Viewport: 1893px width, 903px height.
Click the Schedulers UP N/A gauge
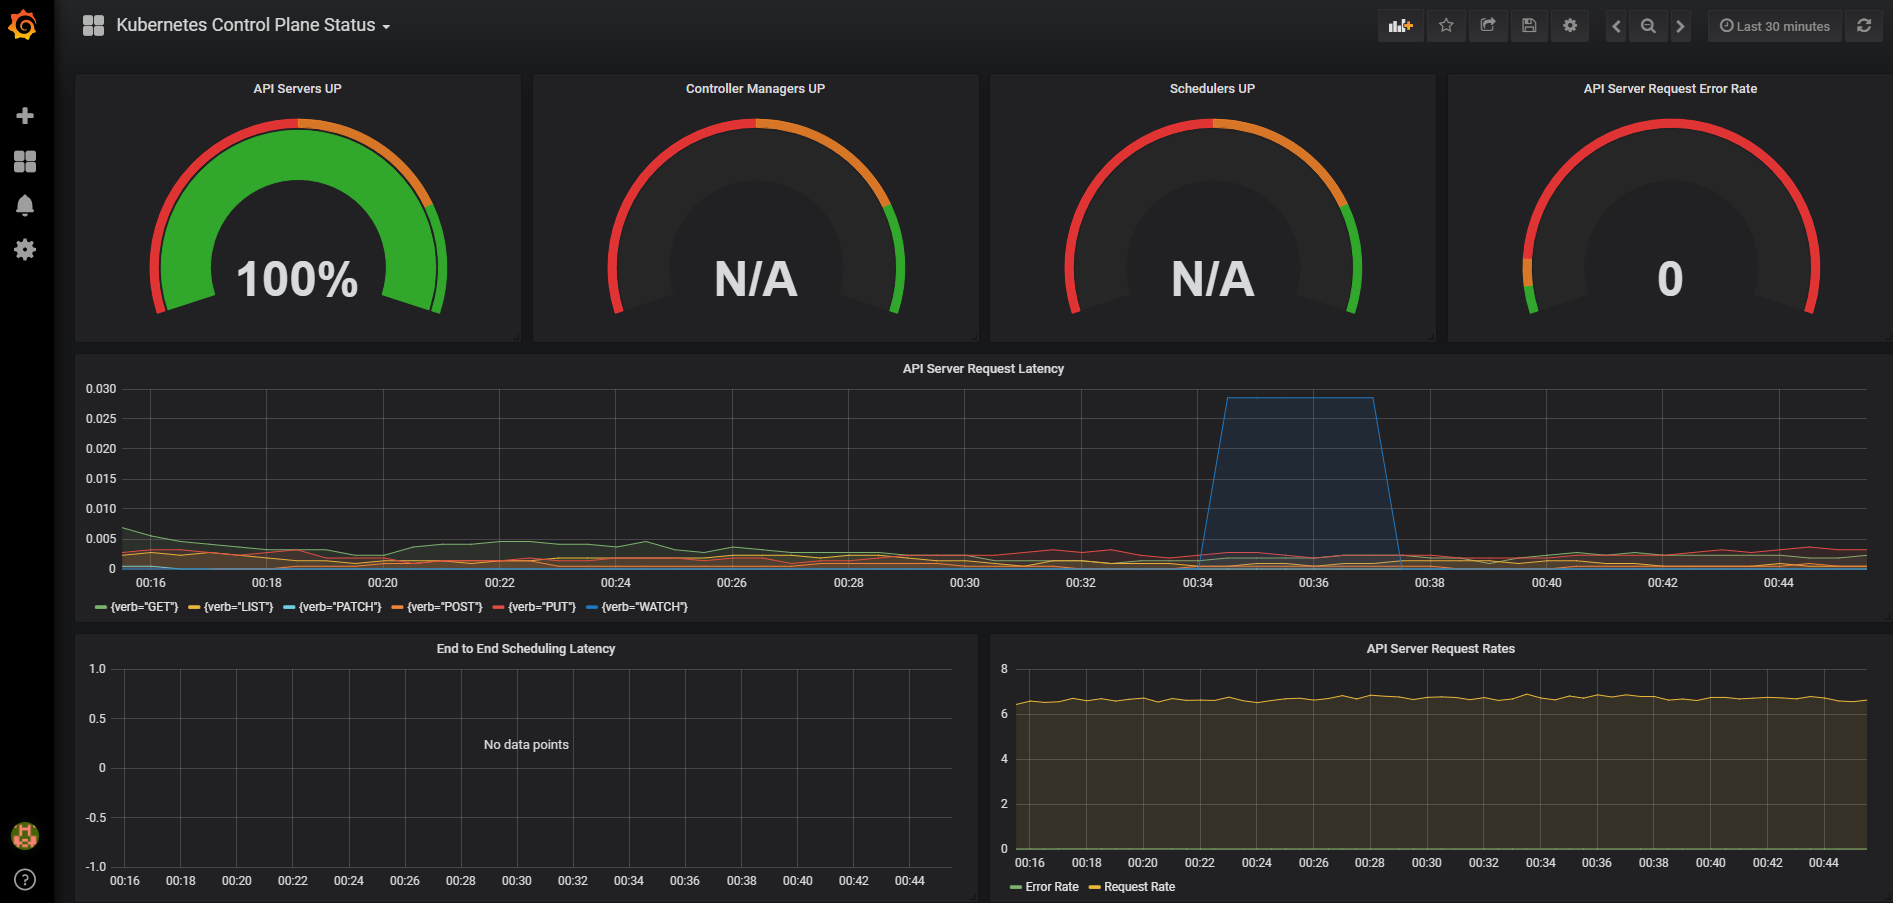pyautogui.click(x=1212, y=215)
